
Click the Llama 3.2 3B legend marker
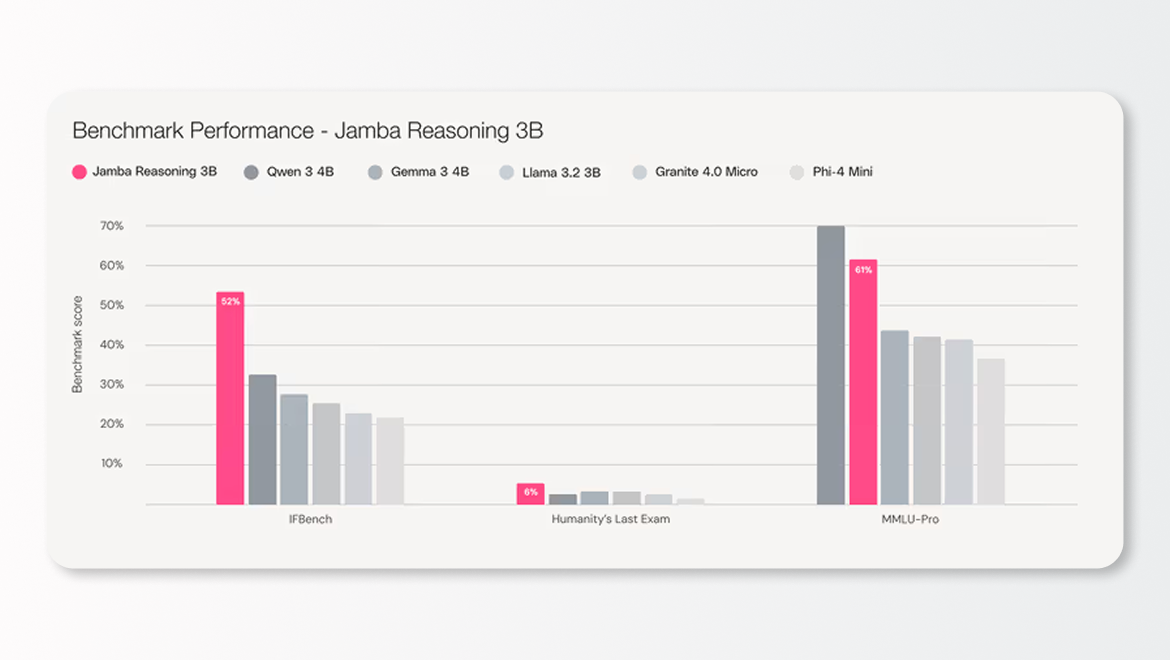tap(507, 171)
